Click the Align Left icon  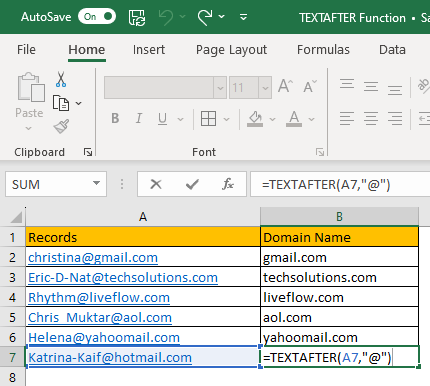pos(347,119)
